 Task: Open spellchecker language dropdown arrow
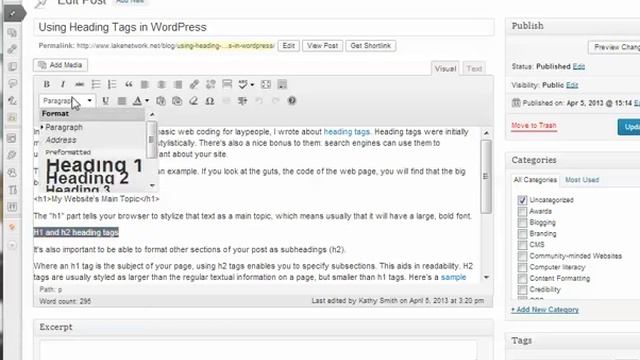pyautogui.click(x=252, y=84)
